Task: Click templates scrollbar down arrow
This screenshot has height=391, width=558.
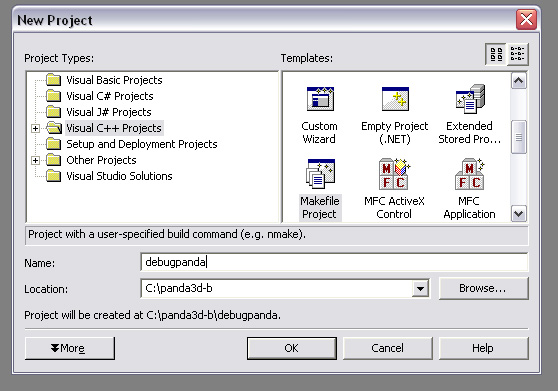Action: (x=519, y=214)
